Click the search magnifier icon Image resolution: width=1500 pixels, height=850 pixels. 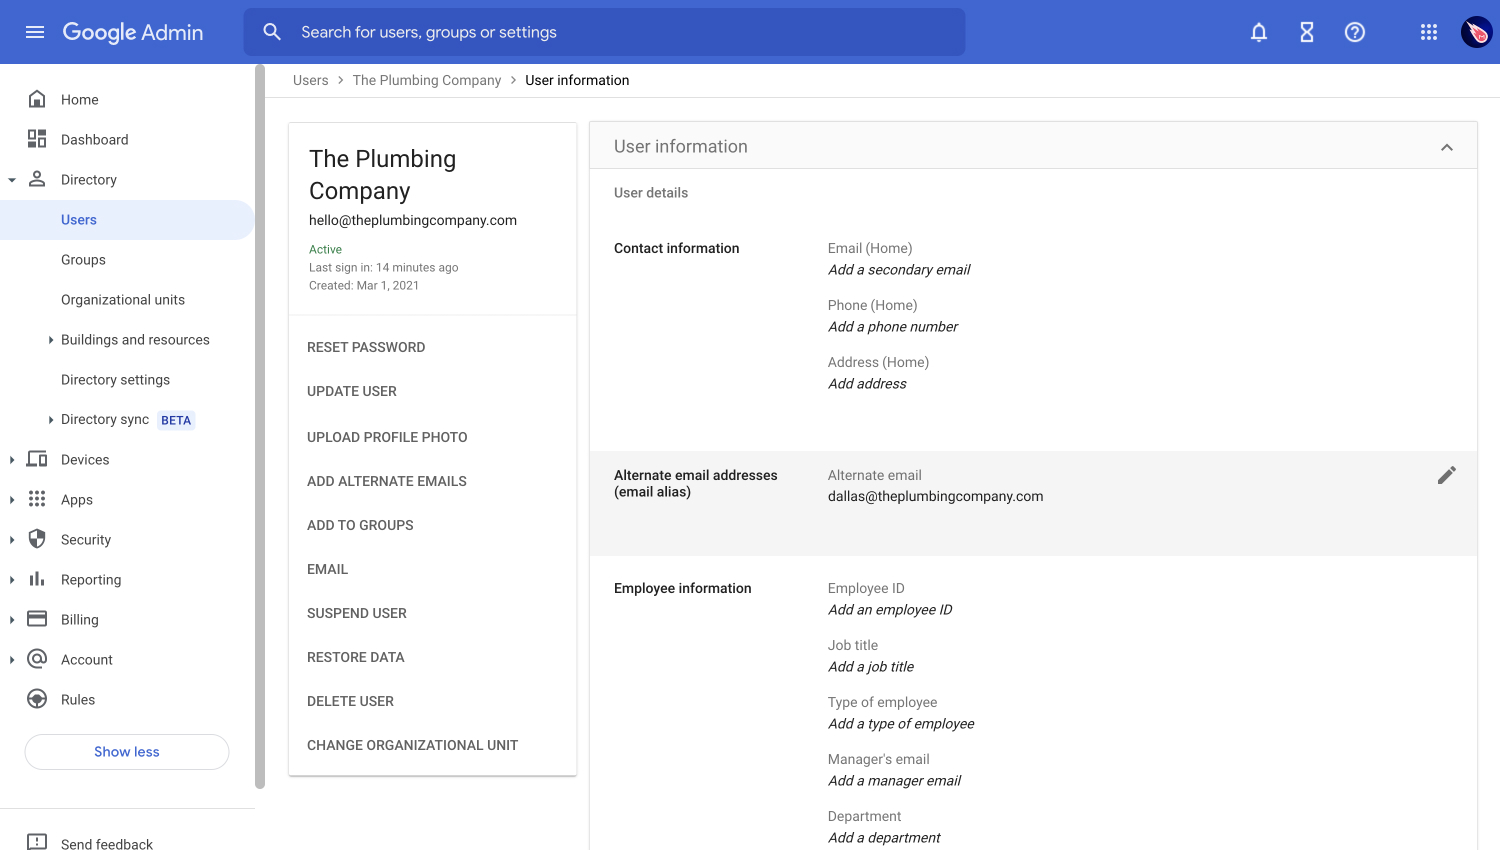[272, 32]
